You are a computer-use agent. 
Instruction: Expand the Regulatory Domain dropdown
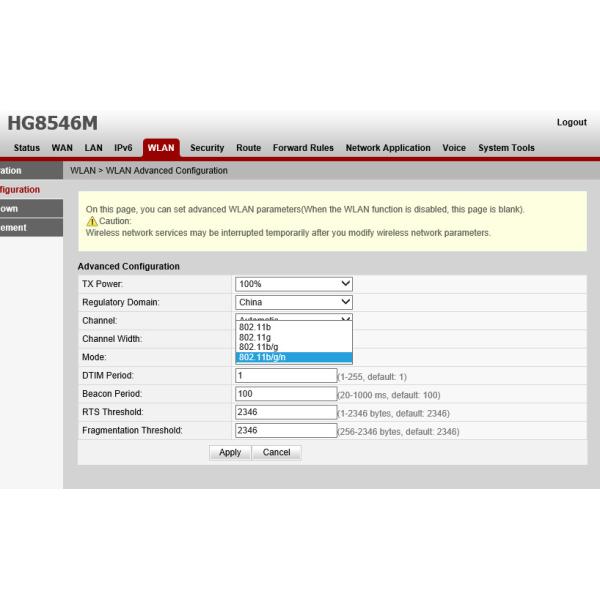tap(294, 302)
